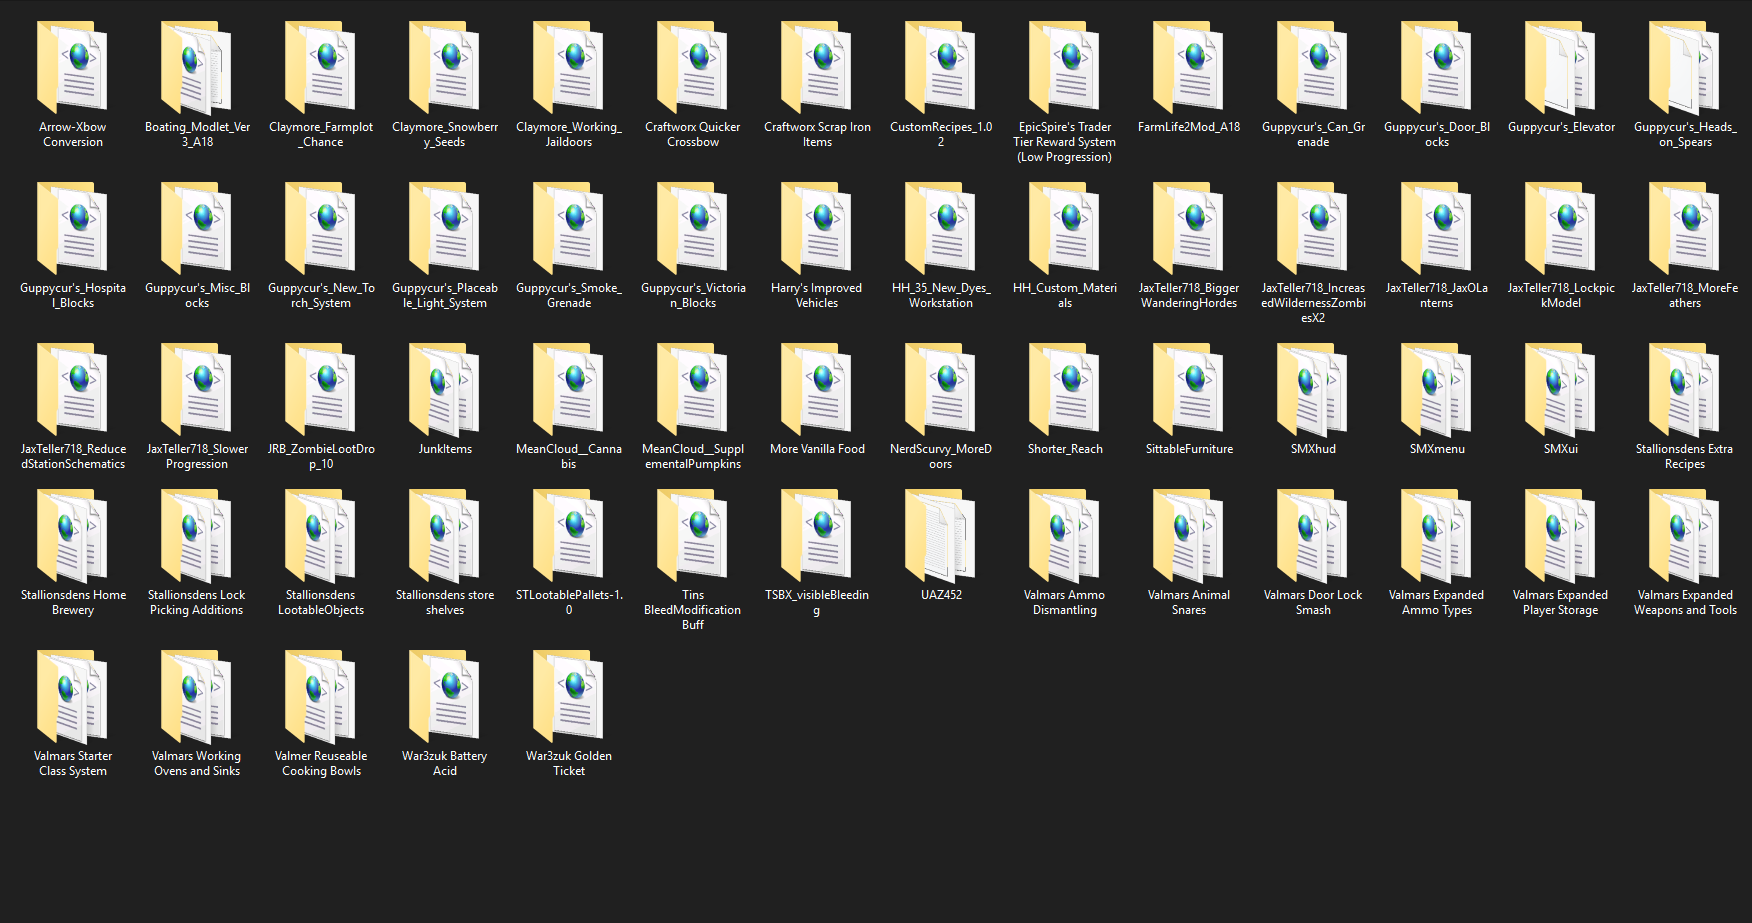Click the Guppycur's_Door_Blocks folder icon
The image size is (1752, 923).
pos(1437,68)
